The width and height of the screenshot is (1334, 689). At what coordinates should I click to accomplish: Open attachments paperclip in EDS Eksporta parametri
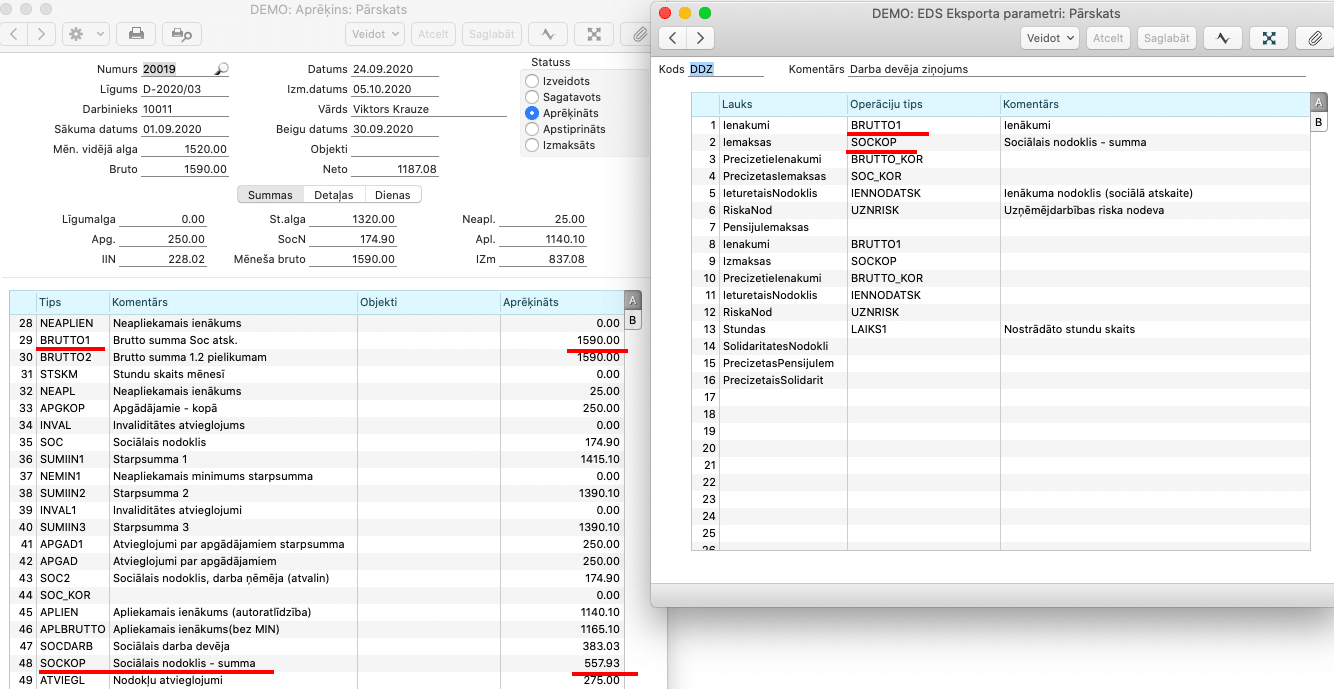[1315, 38]
